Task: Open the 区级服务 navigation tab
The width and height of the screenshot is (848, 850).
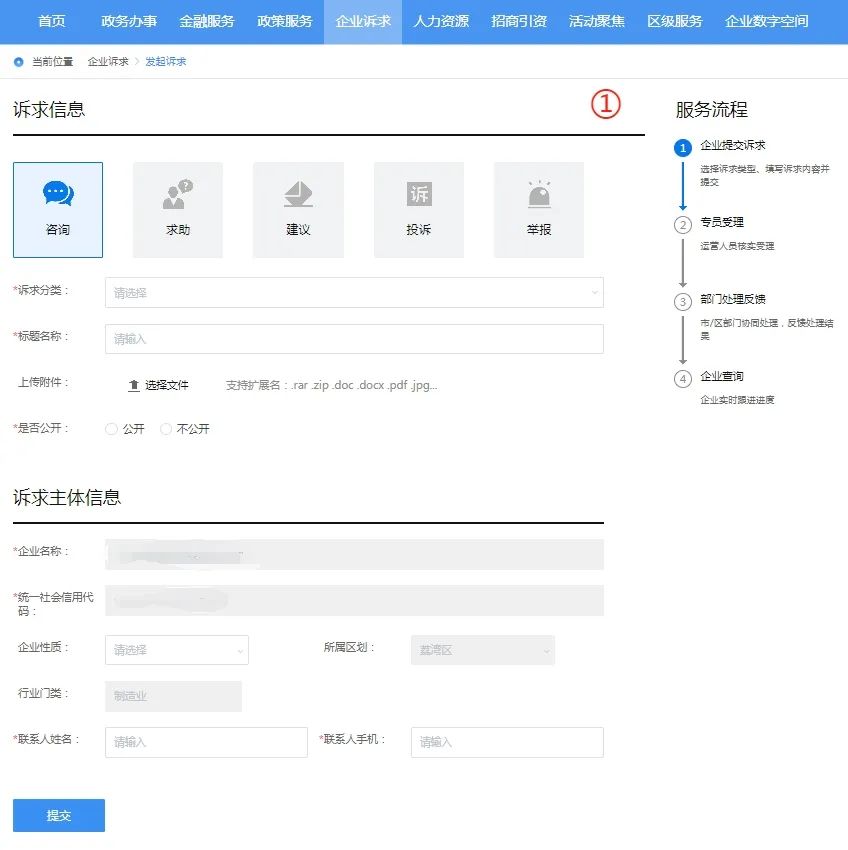Action: tap(674, 22)
